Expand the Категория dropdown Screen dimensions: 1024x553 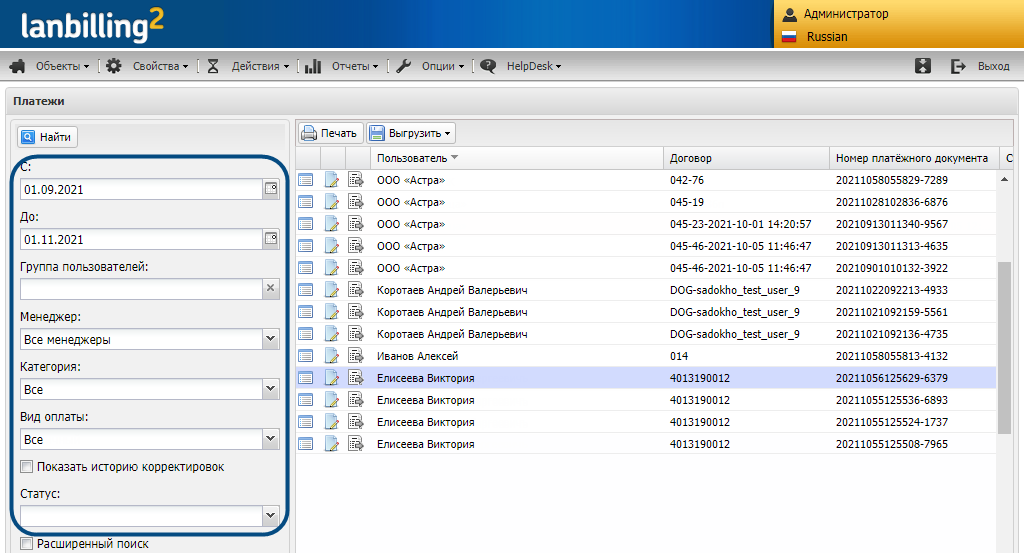(x=271, y=389)
